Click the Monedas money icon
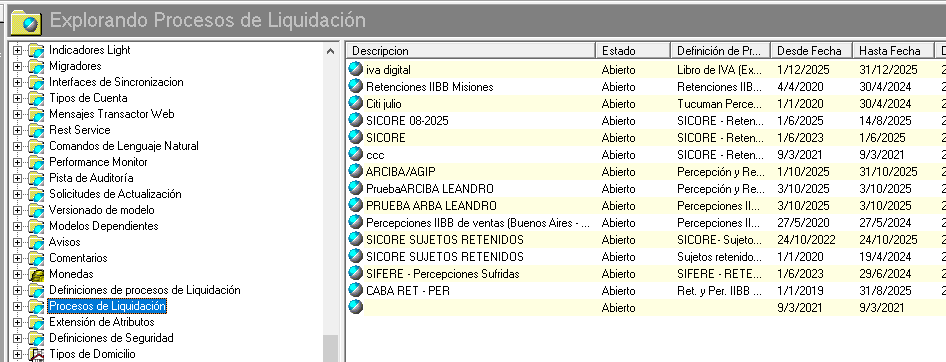 click(x=36, y=275)
